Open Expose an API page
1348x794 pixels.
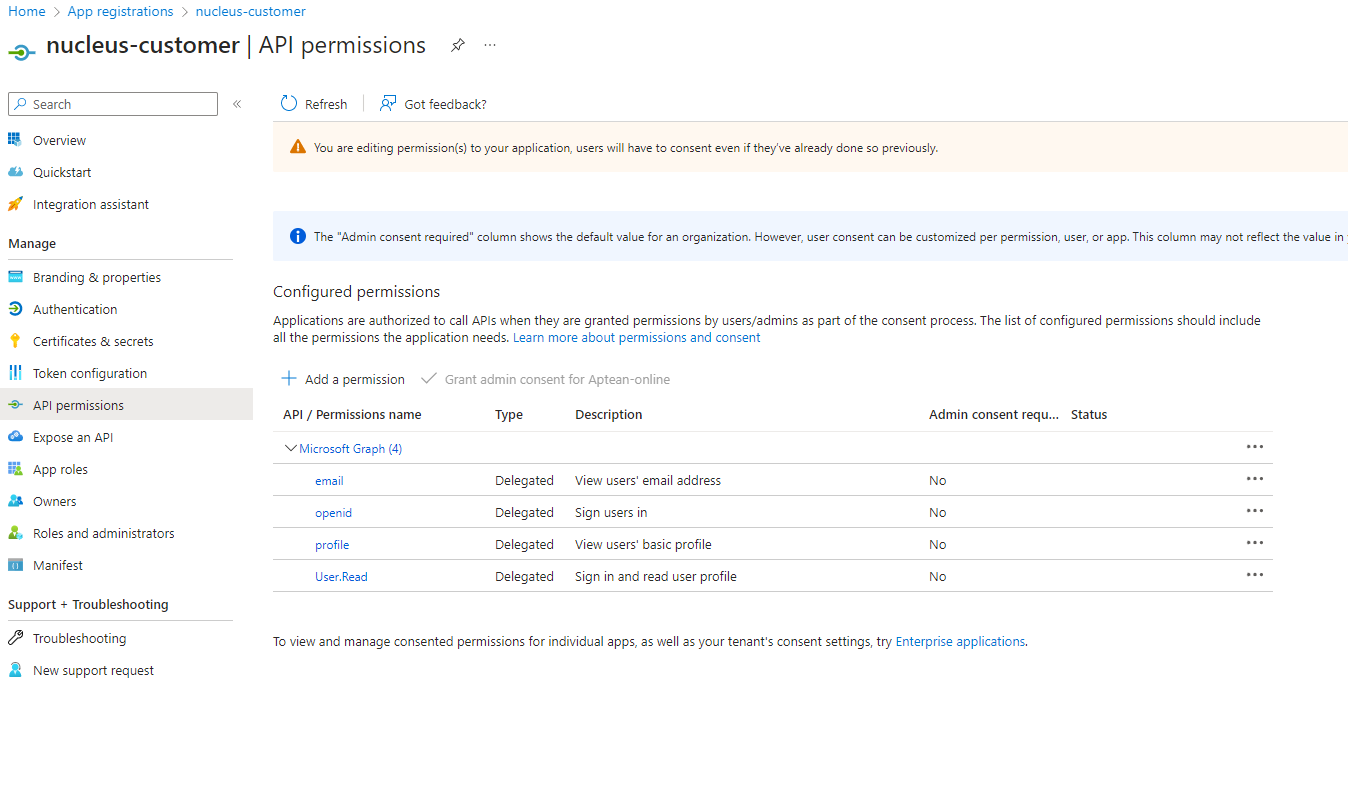pyautogui.click(x=73, y=437)
